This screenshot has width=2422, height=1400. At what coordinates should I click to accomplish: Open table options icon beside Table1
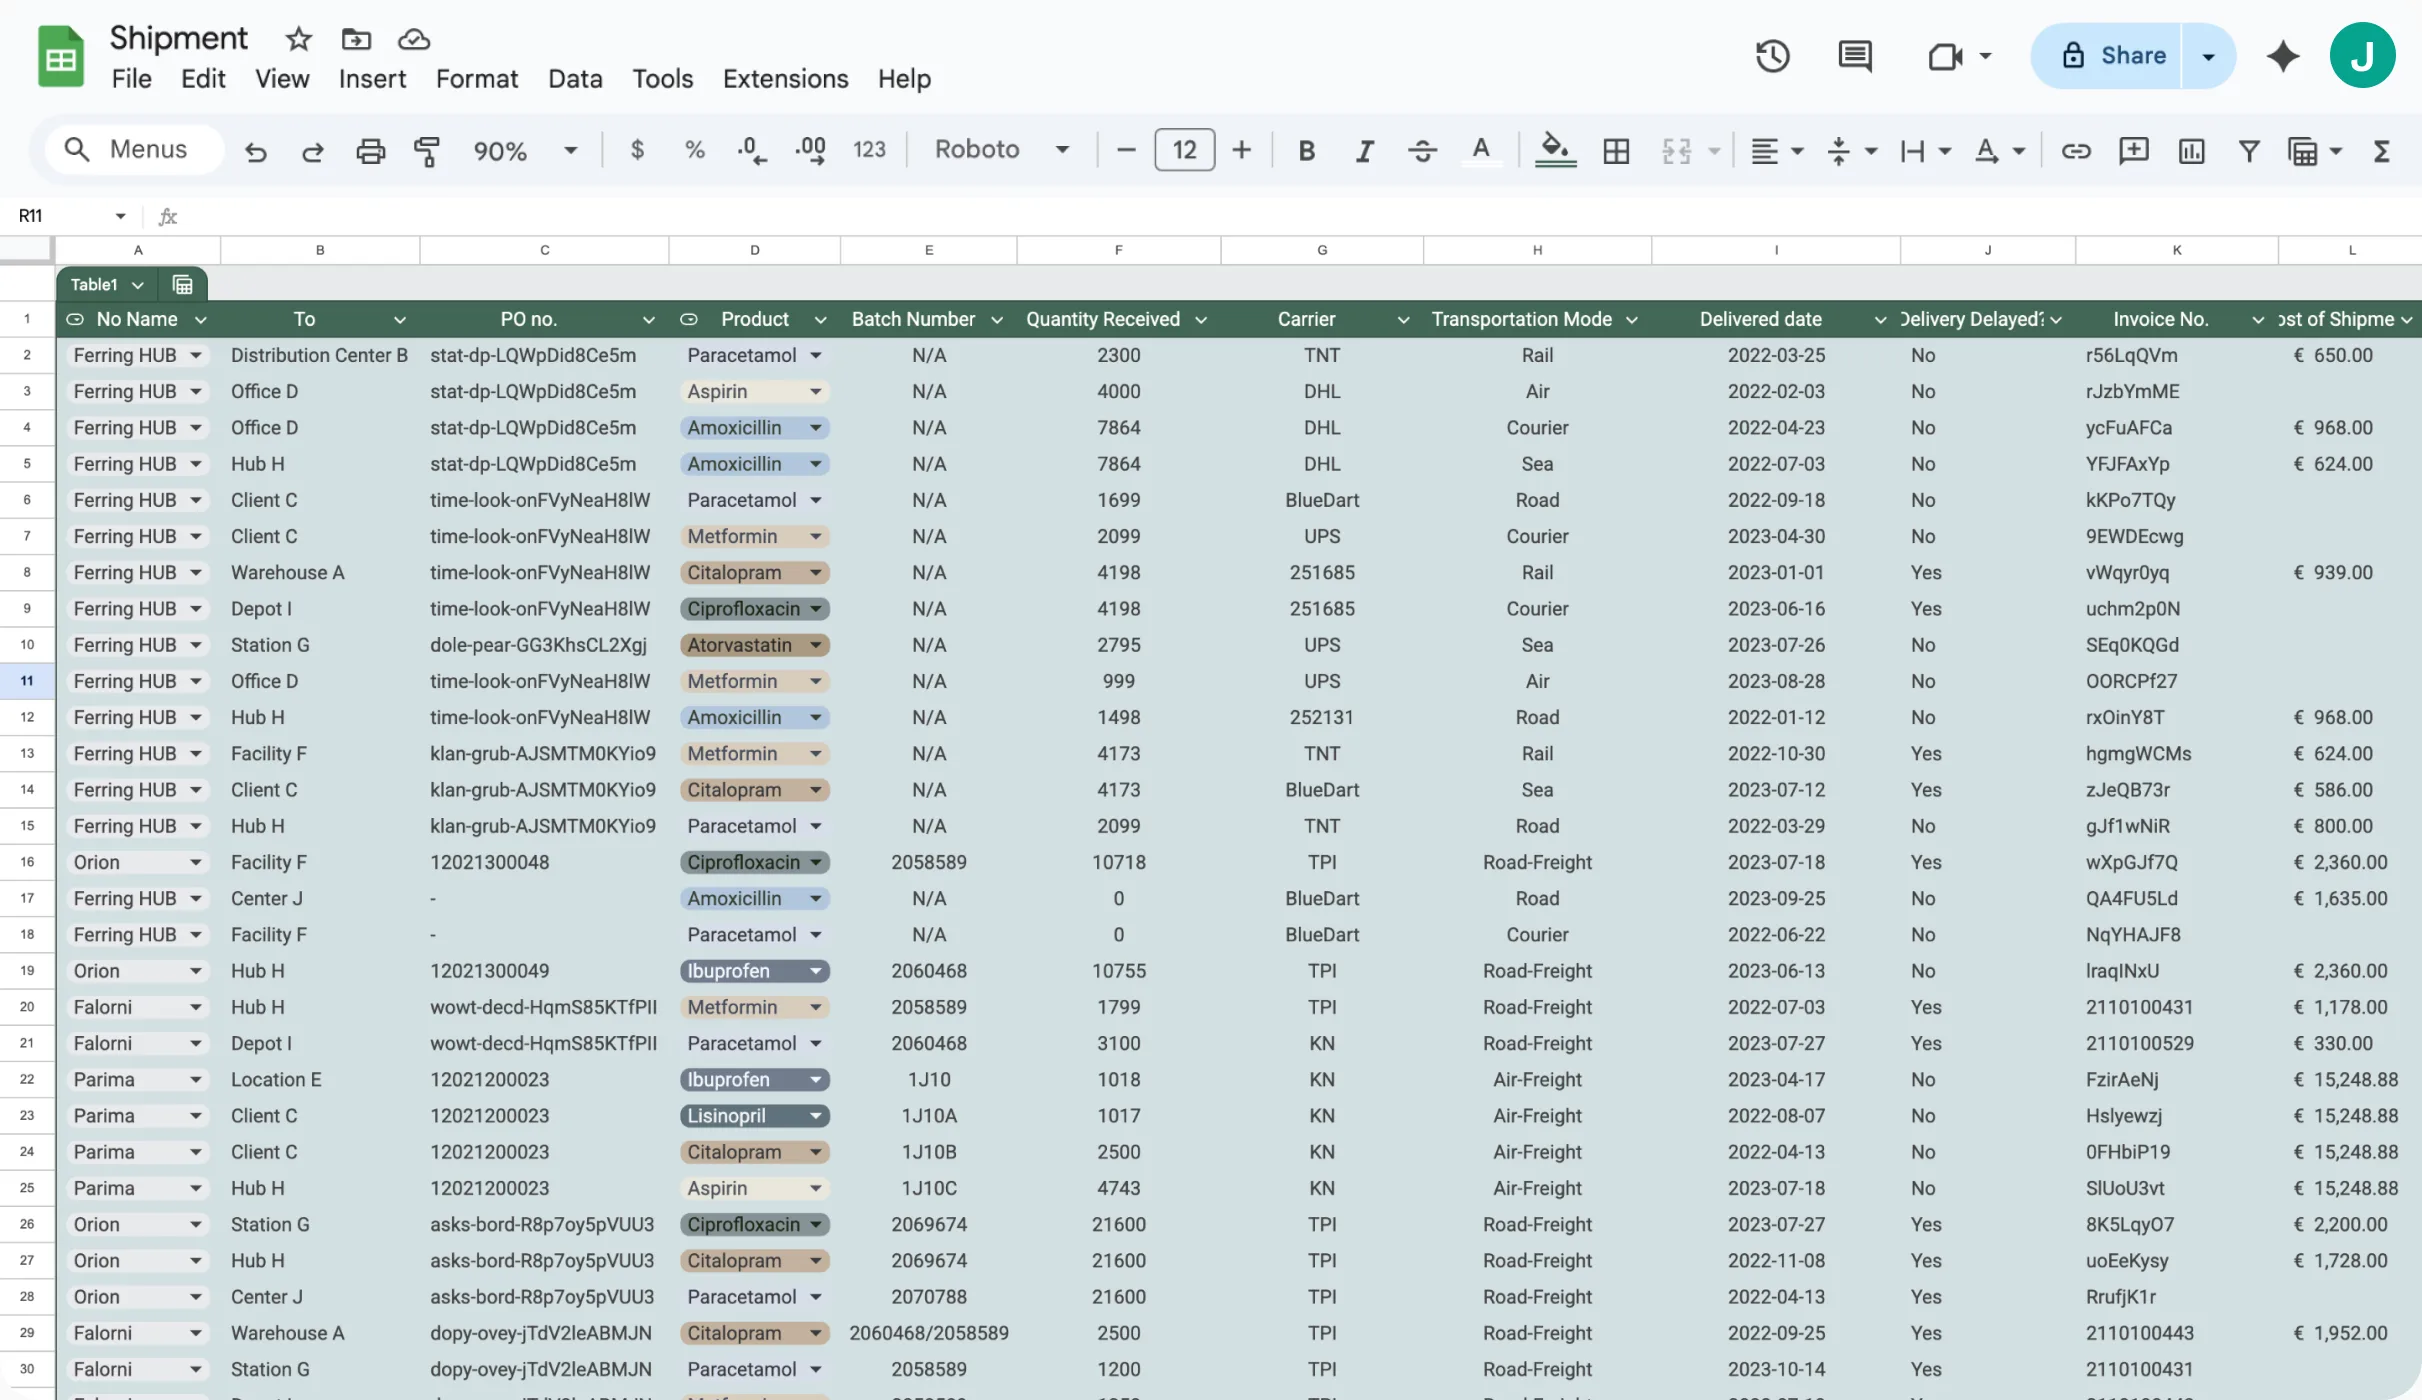pyautogui.click(x=182, y=285)
